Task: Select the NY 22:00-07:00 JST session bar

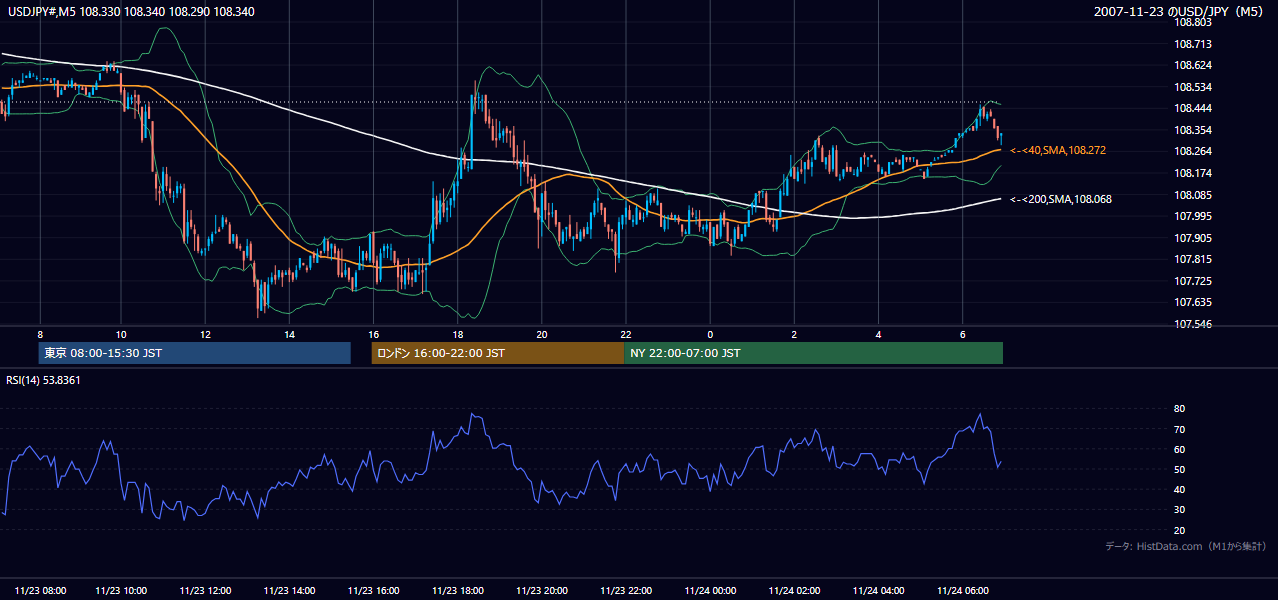Action: coord(813,353)
